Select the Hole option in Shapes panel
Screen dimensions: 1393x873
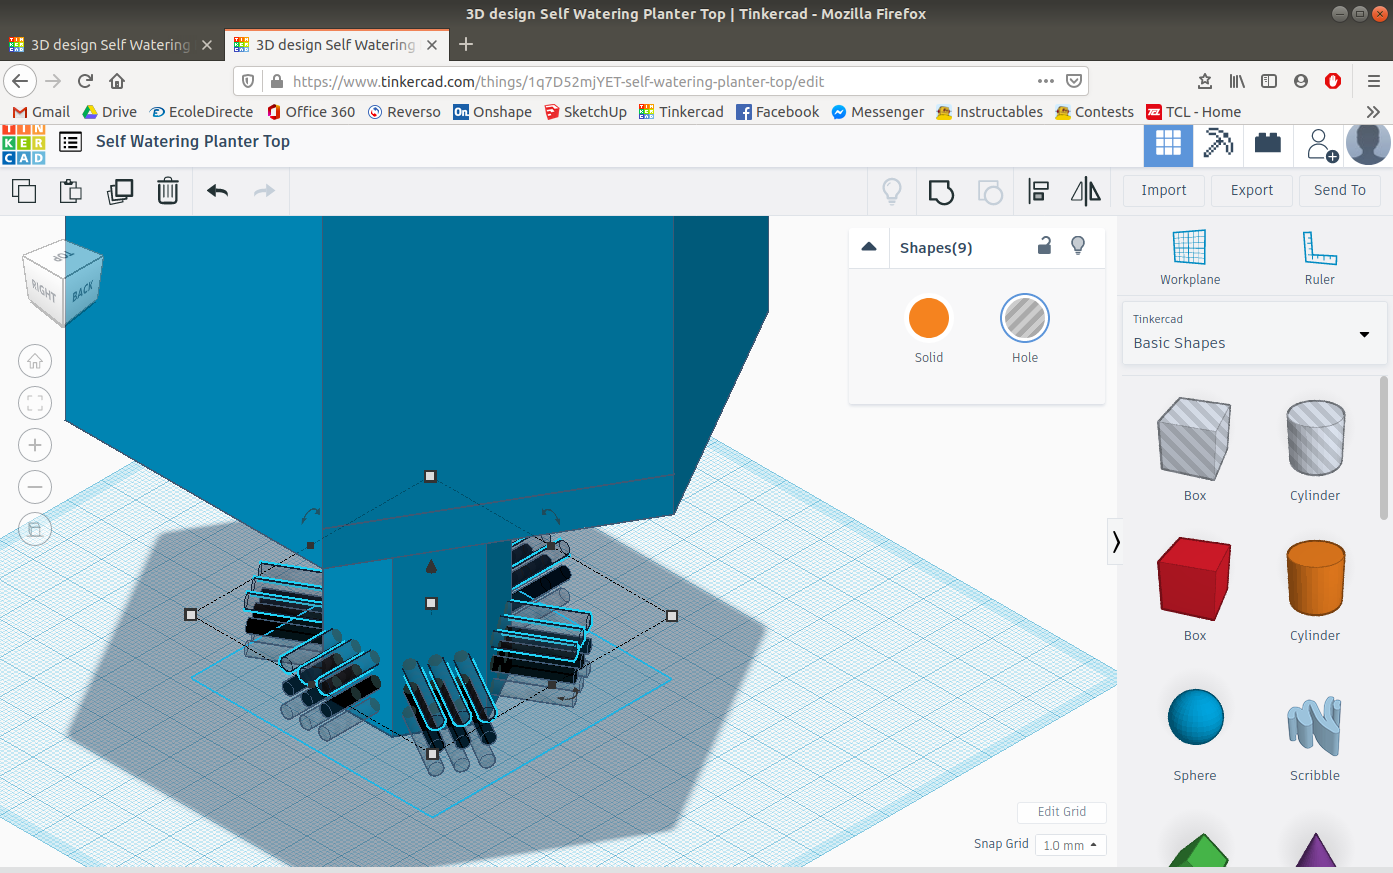click(x=1024, y=317)
